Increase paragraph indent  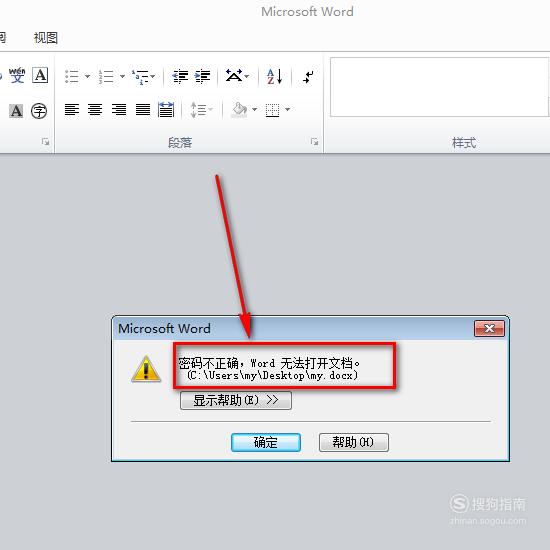(x=203, y=76)
